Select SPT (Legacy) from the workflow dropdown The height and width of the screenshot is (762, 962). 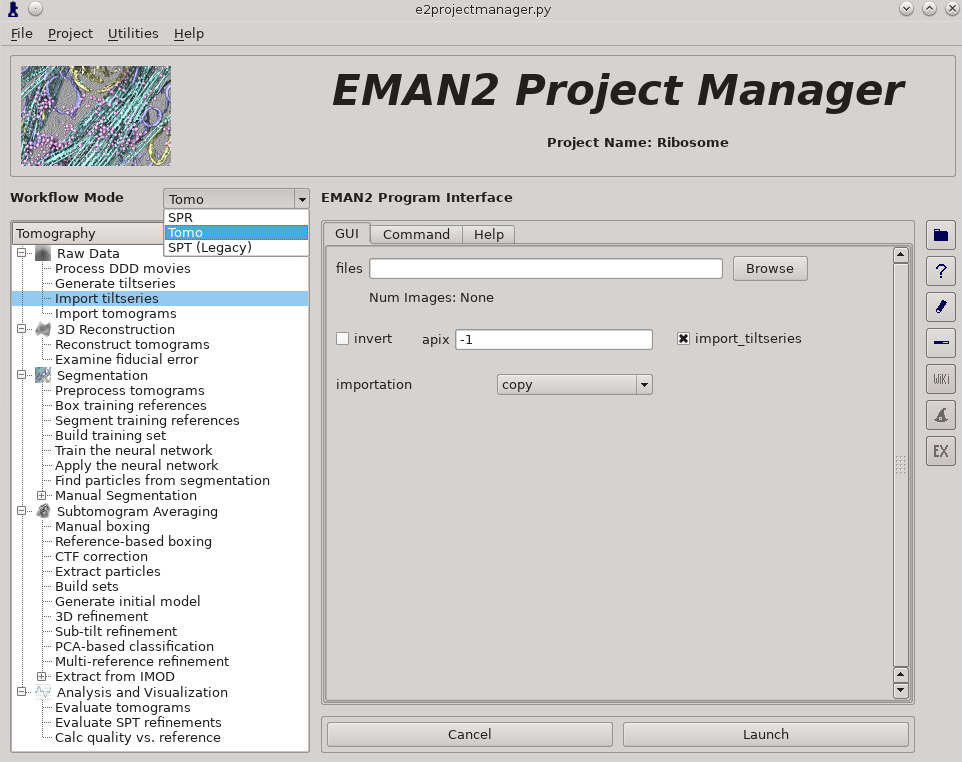tap(212, 247)
